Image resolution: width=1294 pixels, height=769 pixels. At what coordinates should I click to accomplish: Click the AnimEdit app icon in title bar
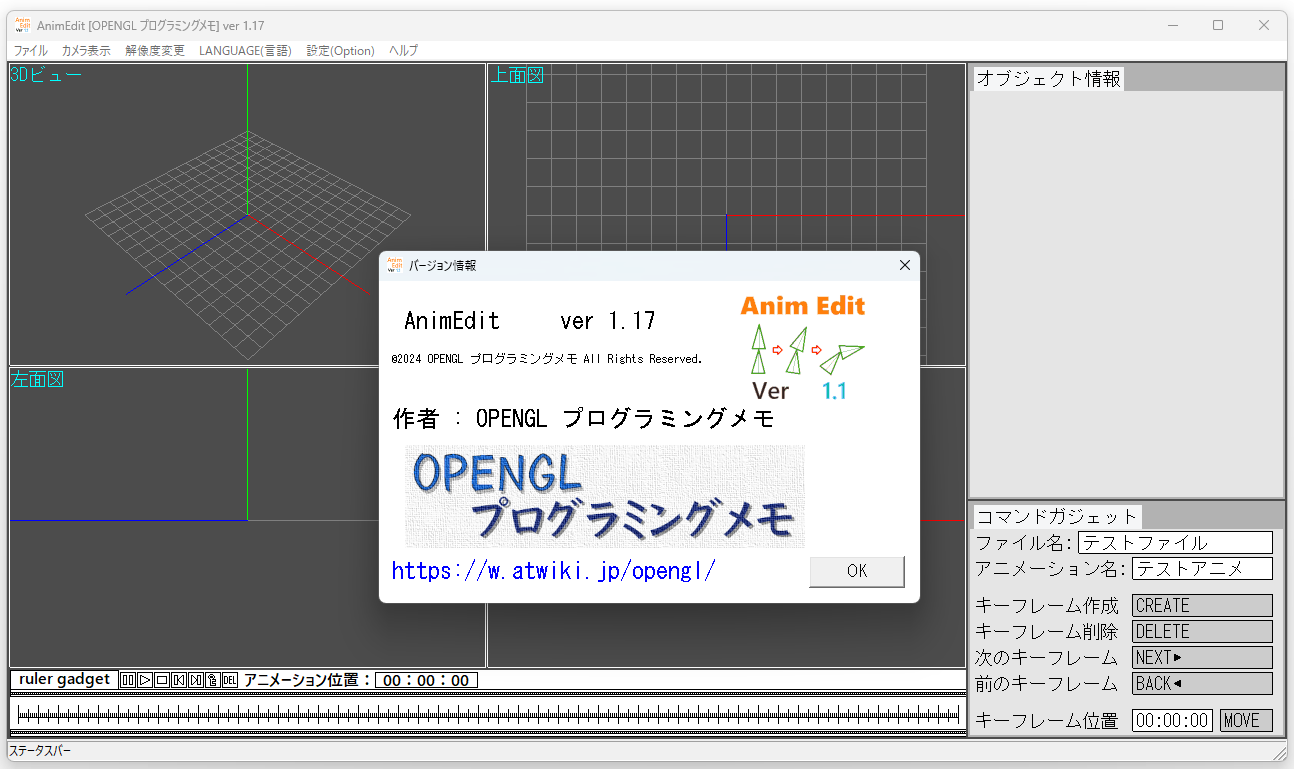(x=22, y=25)
